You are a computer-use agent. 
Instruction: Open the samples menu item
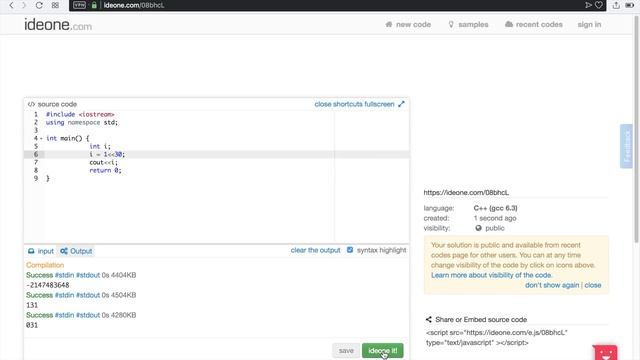point(468,24)
